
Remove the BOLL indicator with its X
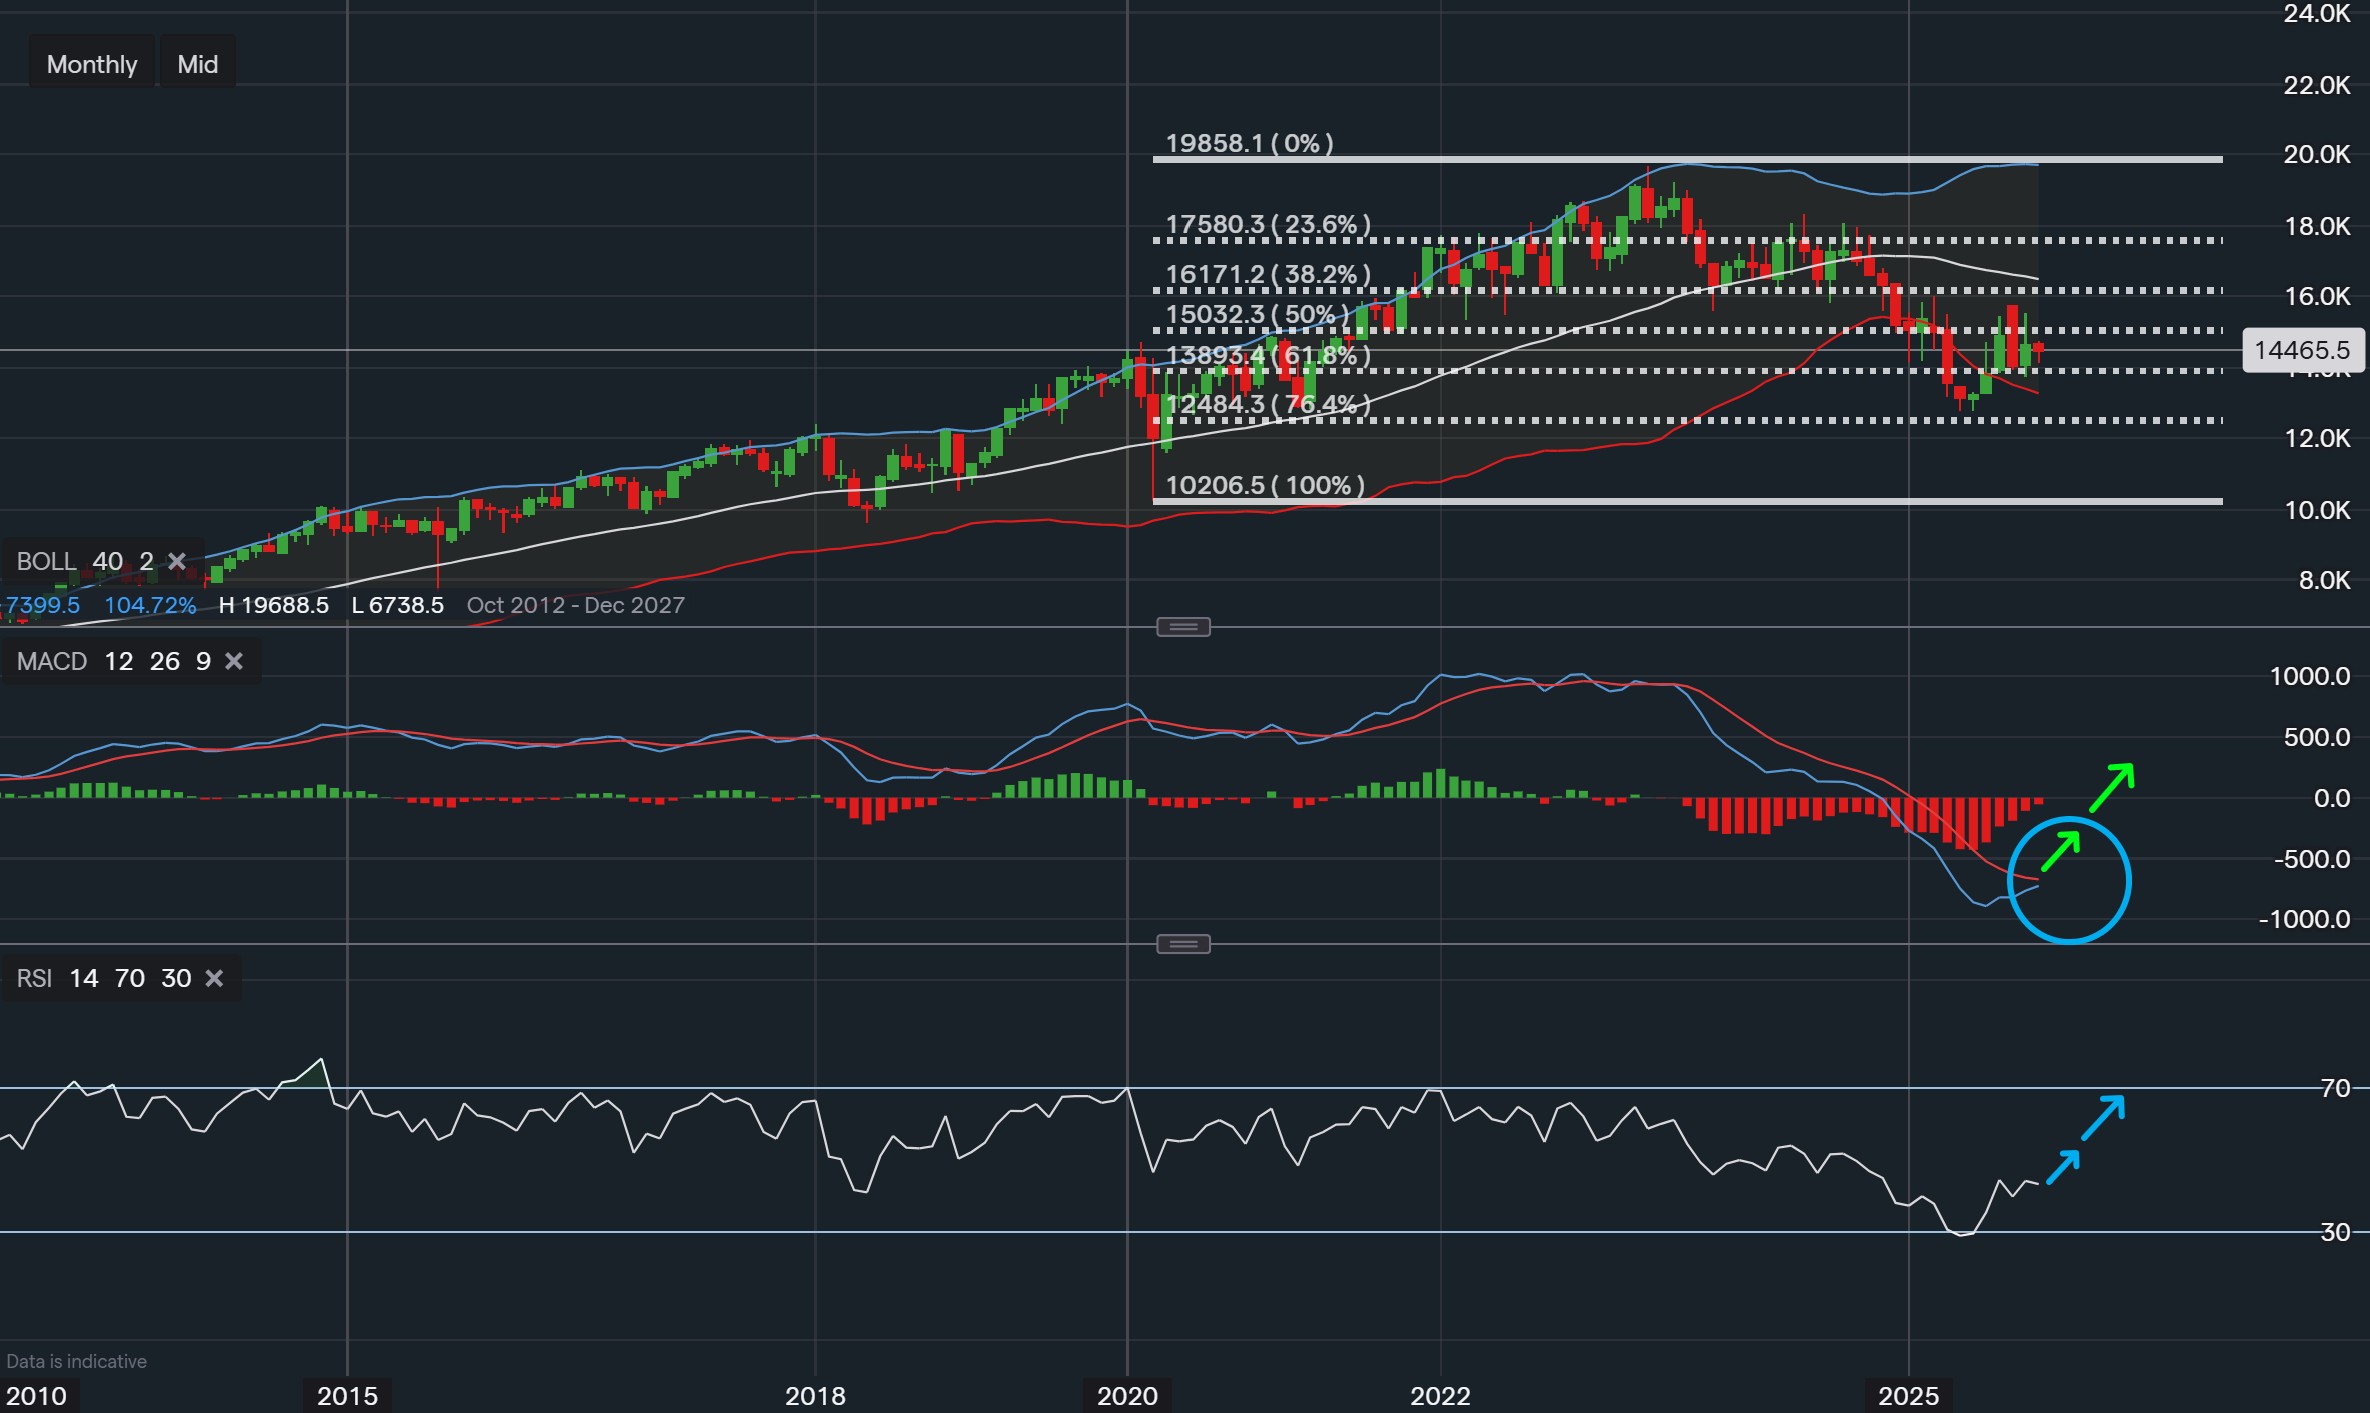[x=177, y=561]
